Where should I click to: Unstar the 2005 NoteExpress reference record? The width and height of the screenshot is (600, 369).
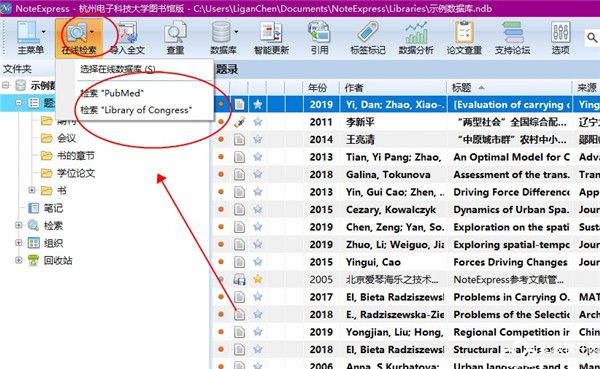[x=258, y=279]
